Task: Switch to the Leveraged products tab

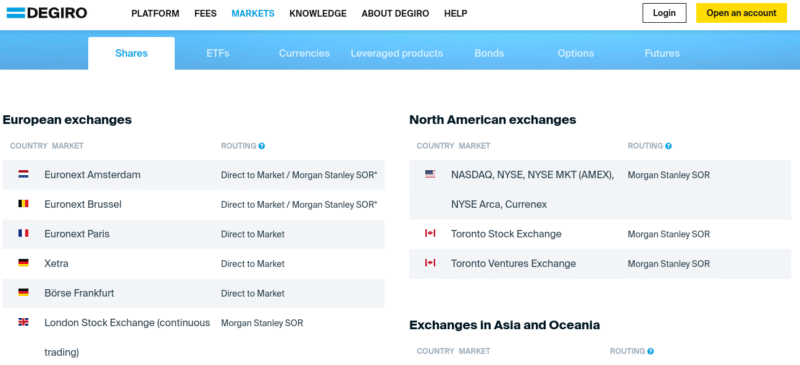Action: 396,53
